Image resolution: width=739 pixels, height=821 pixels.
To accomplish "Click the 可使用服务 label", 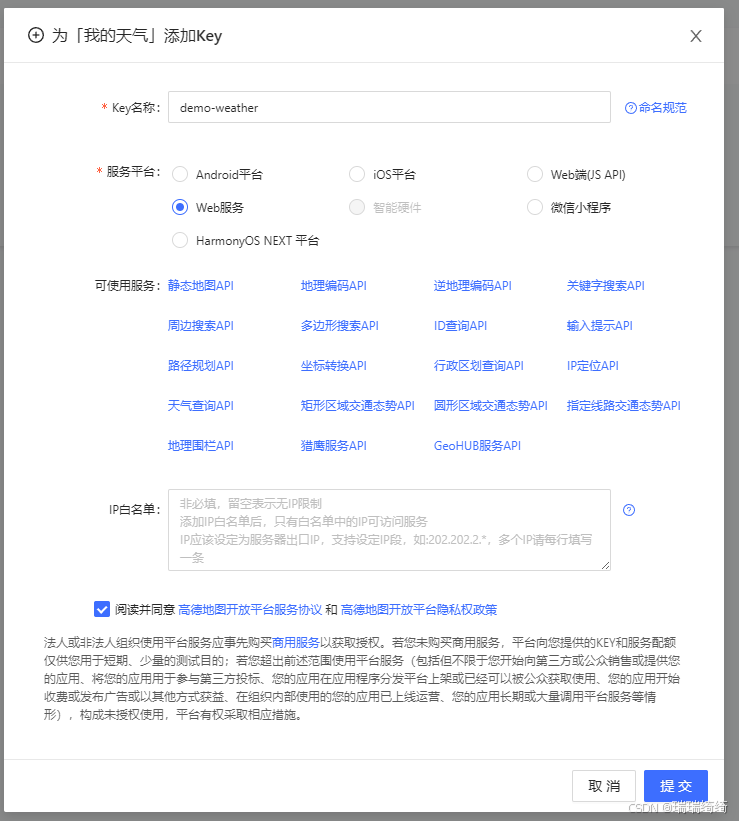I will (x=127, y=285).
